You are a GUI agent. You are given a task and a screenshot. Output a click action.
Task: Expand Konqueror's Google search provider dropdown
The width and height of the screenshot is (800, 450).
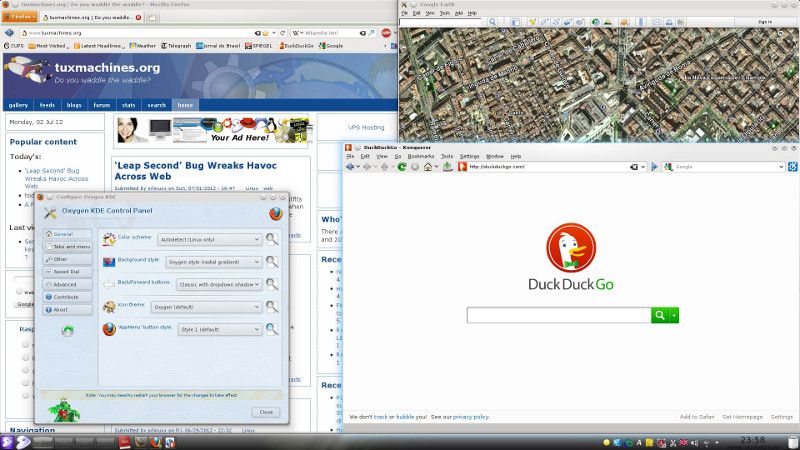coord(781,167)
